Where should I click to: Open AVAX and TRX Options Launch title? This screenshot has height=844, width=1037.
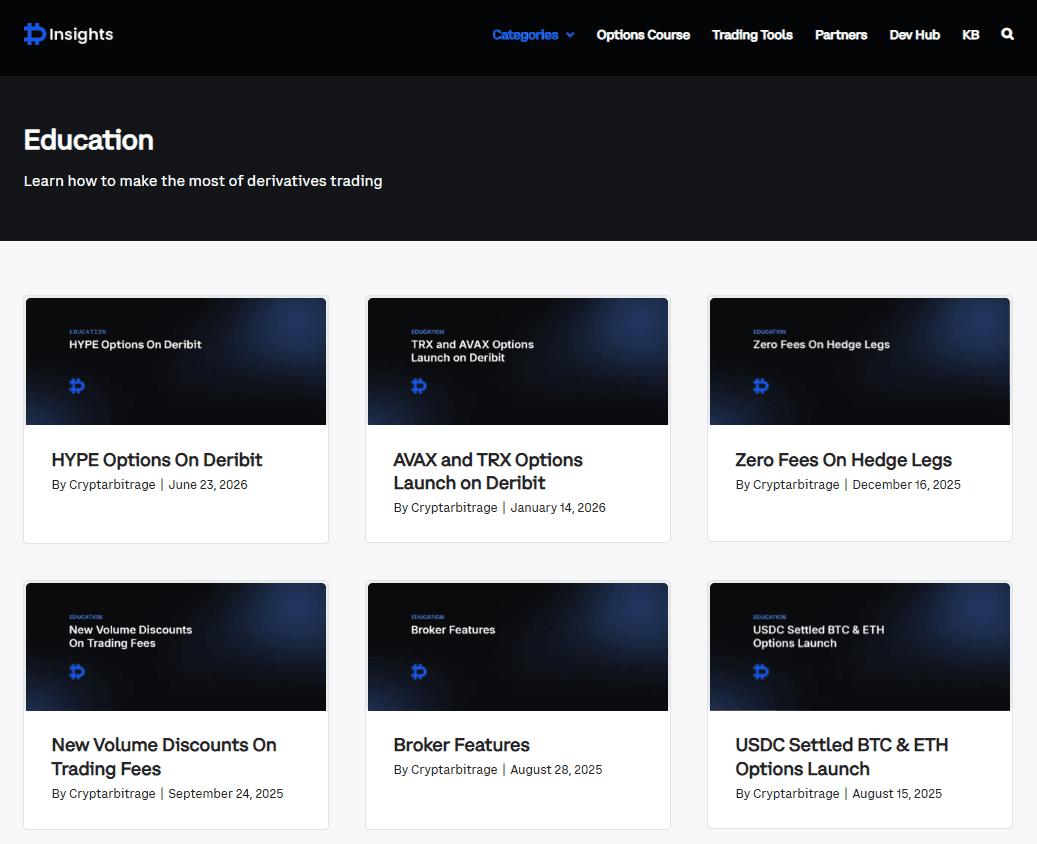(x=488, y=472)
